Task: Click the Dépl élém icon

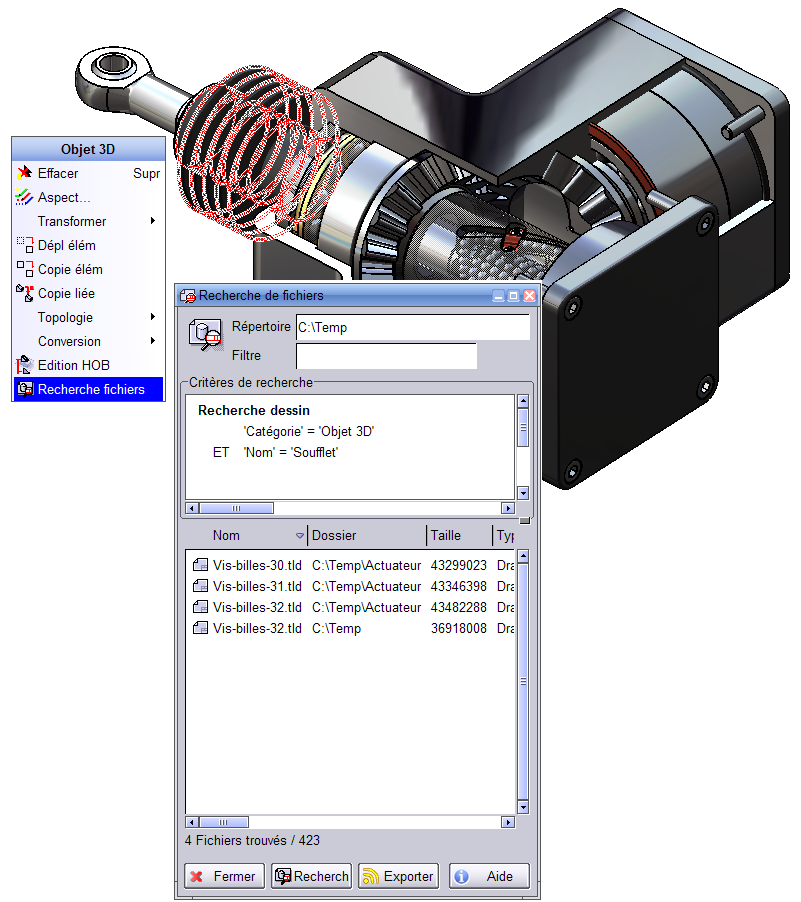Action: 25,245
